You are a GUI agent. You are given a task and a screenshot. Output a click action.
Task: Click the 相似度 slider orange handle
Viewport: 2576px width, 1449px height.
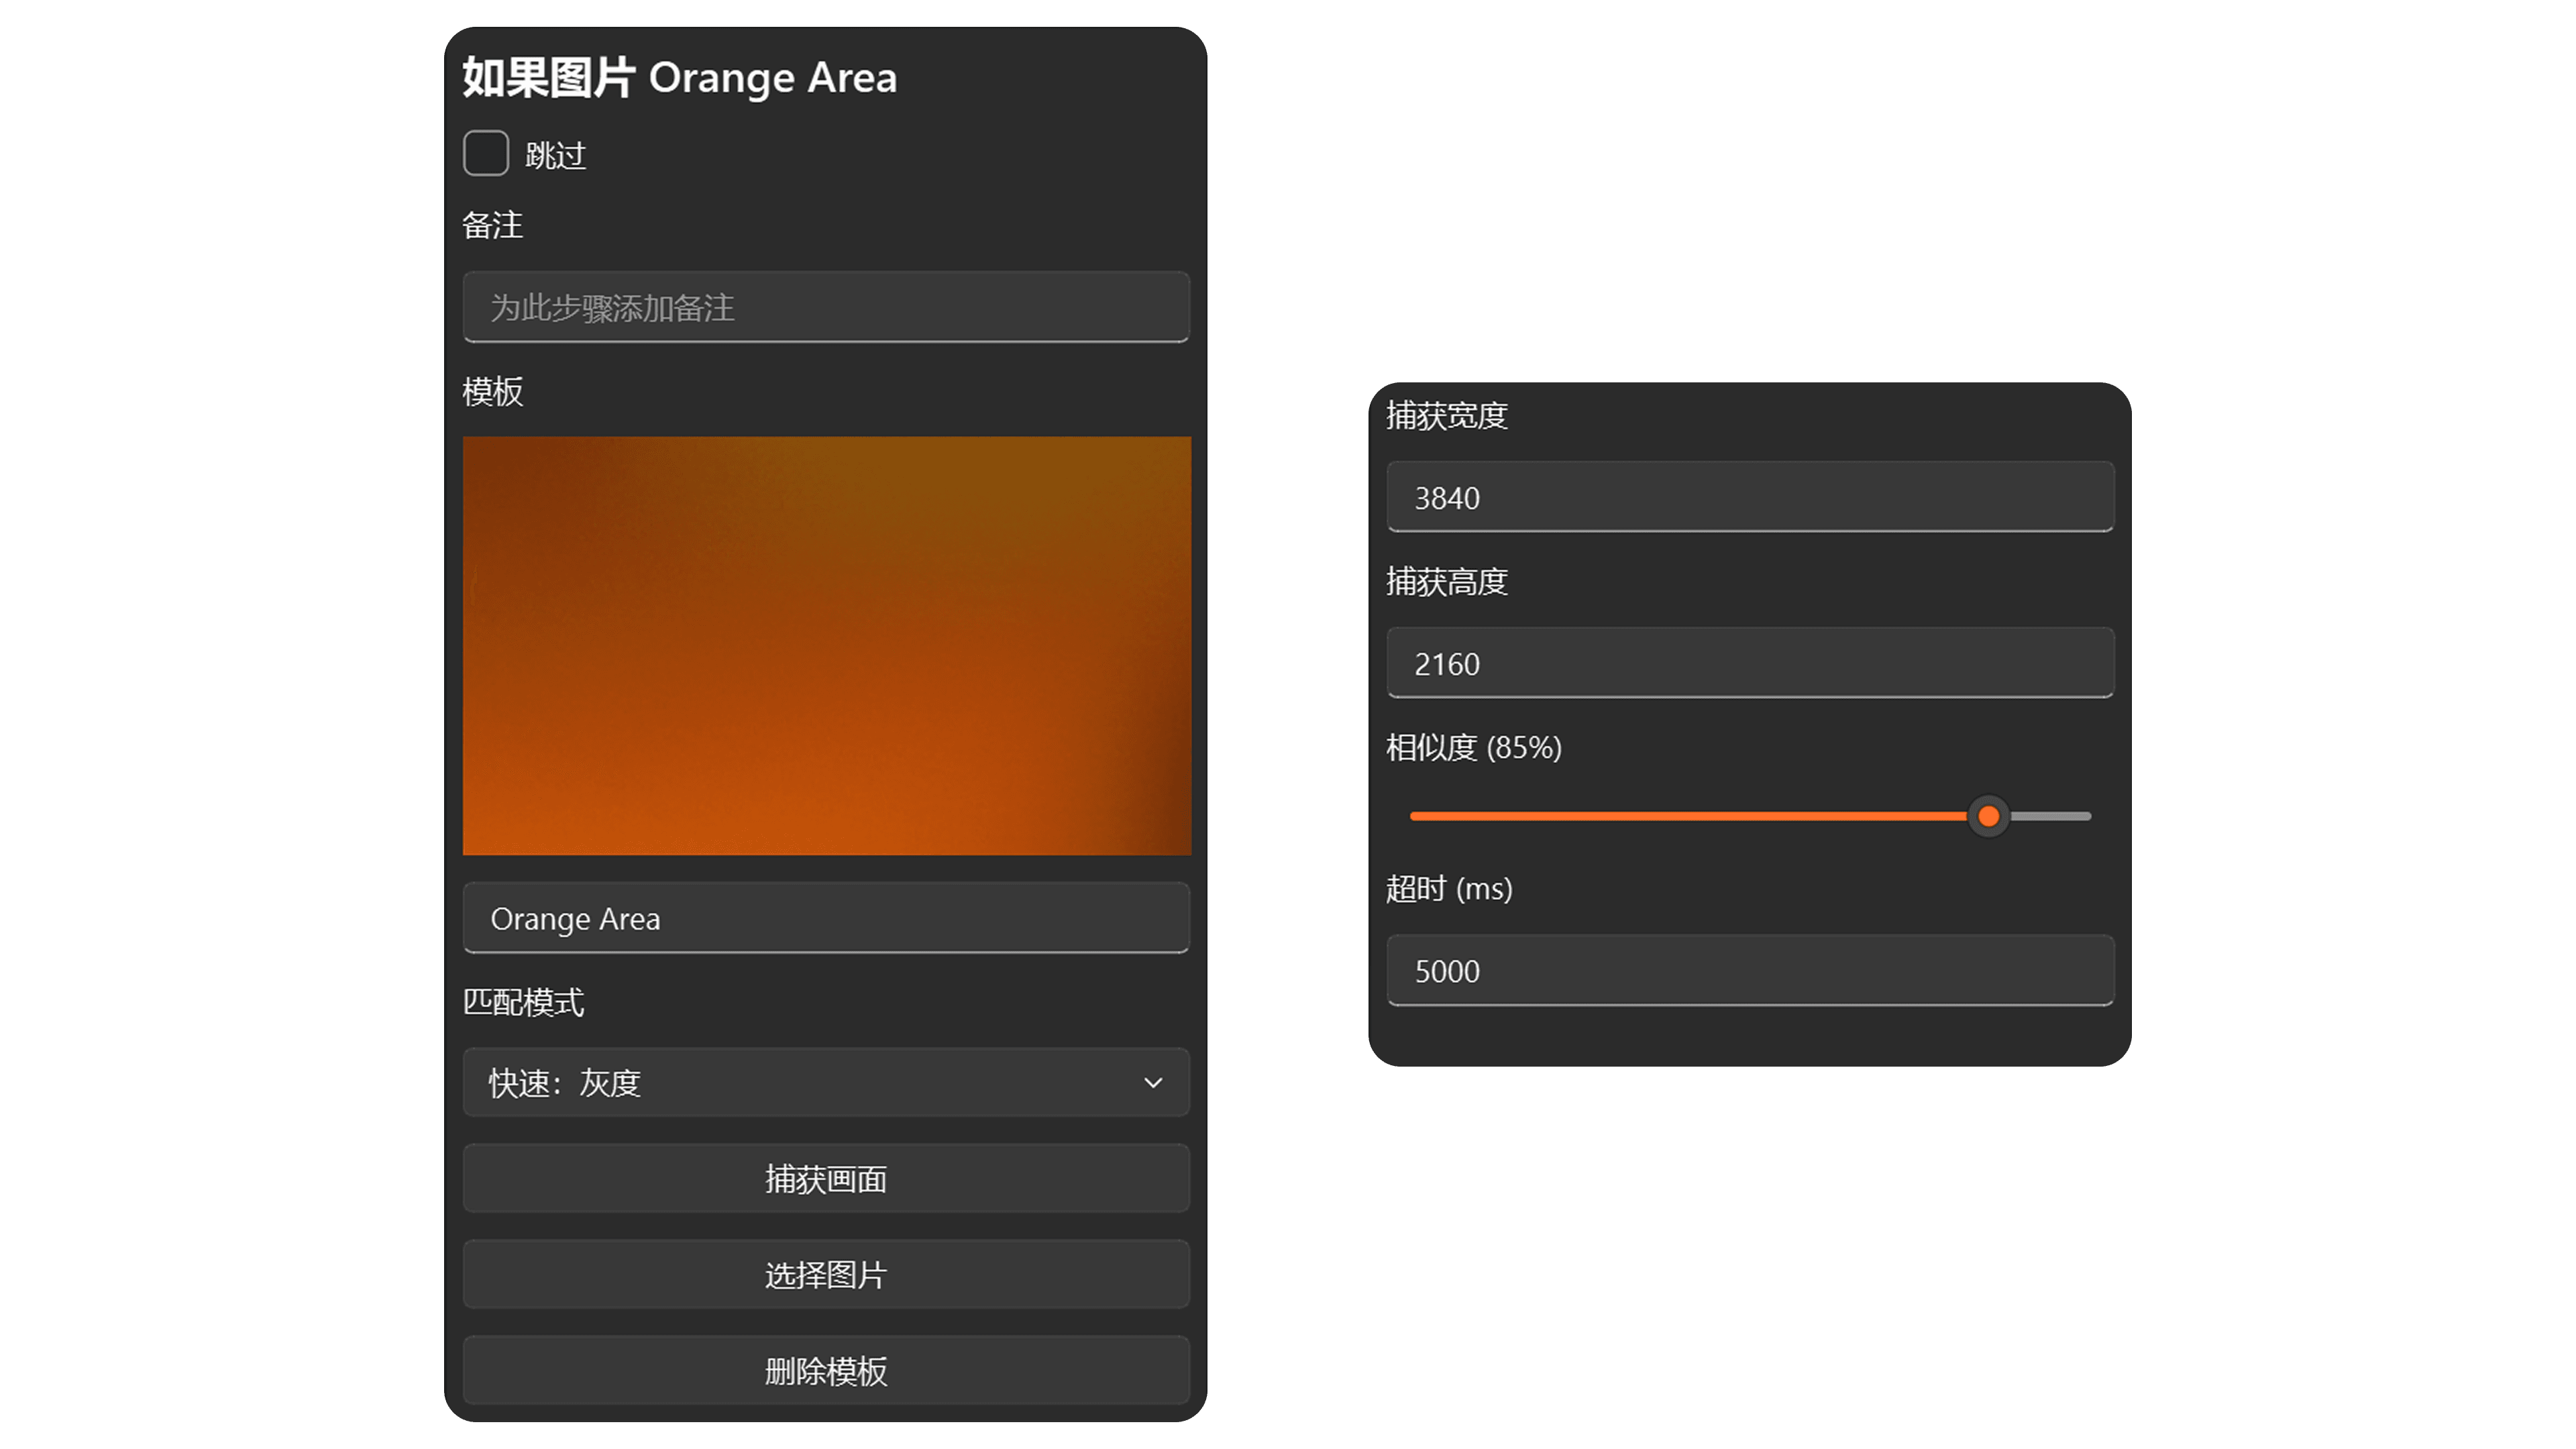(x=1988, y=817)
